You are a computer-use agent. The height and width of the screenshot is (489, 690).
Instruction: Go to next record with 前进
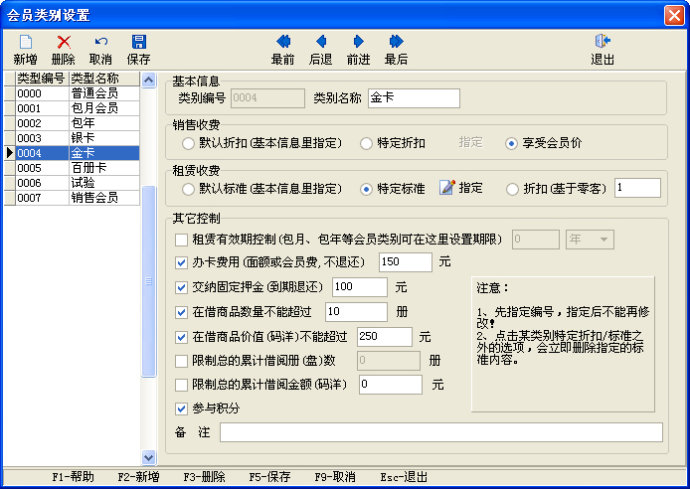tap(358, 42)
